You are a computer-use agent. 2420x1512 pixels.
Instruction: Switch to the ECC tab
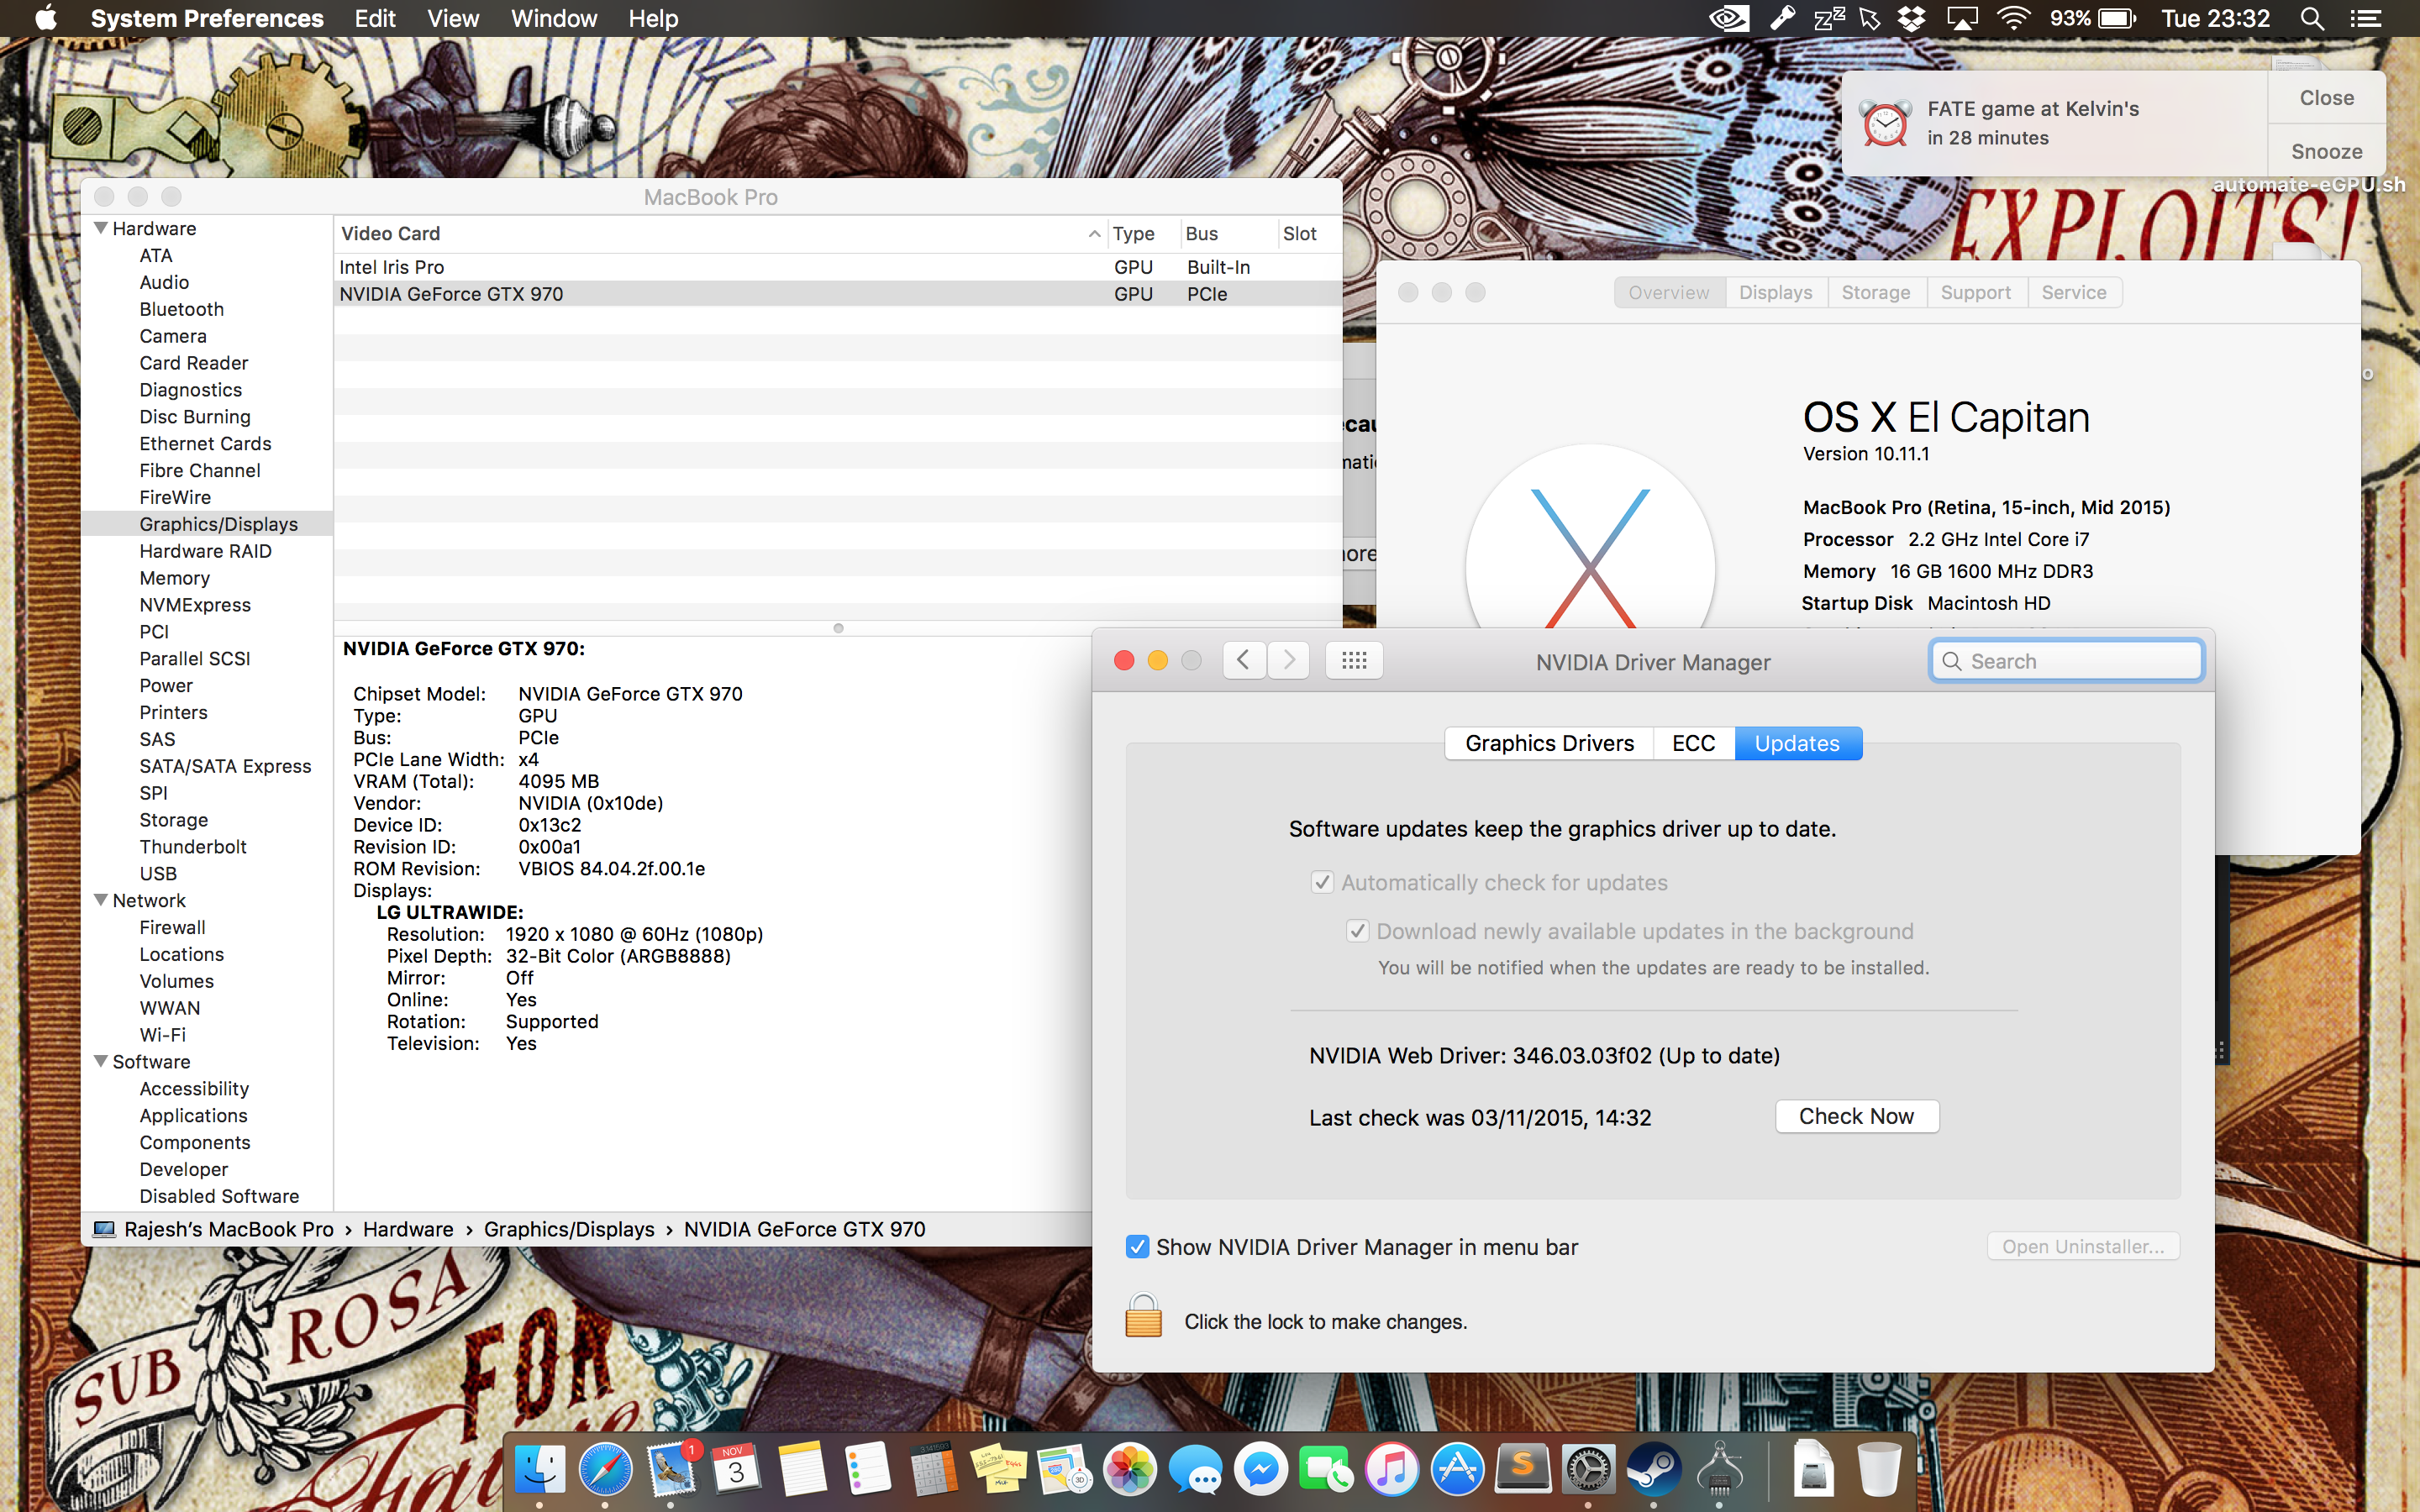(x=1693, y=743)
